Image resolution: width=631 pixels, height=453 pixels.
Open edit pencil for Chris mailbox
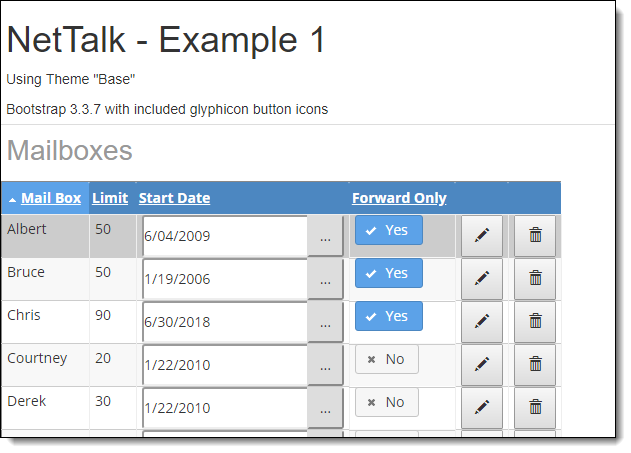pos(482,322)
